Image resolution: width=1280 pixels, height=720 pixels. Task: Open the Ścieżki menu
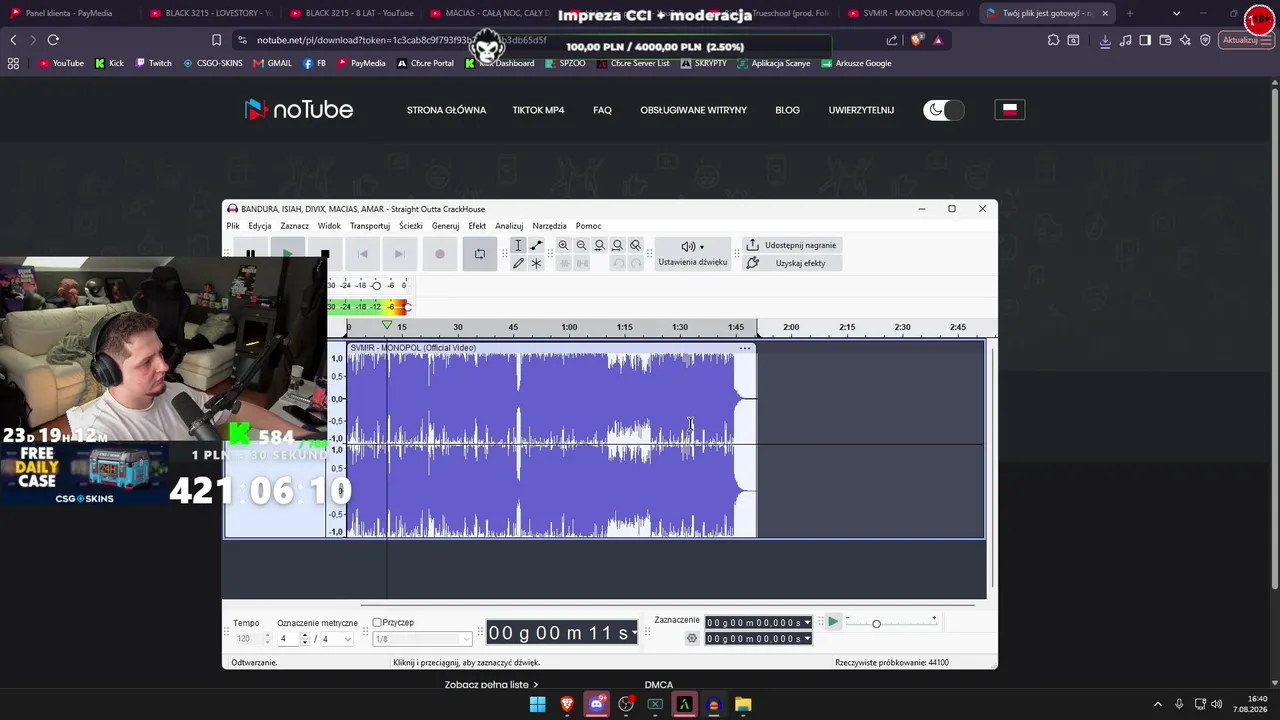coord(411,226)
